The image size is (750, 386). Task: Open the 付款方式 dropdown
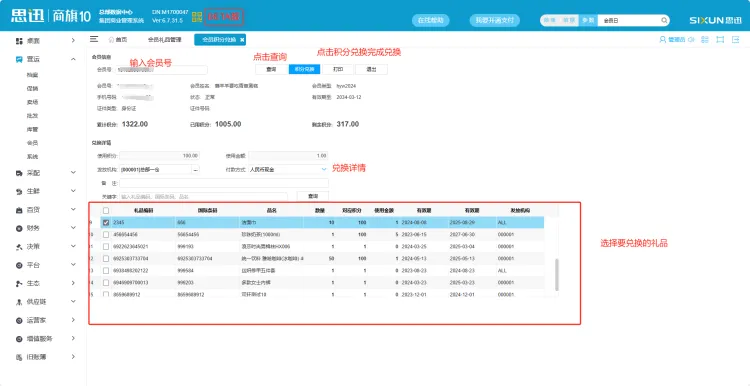[323, 169]
